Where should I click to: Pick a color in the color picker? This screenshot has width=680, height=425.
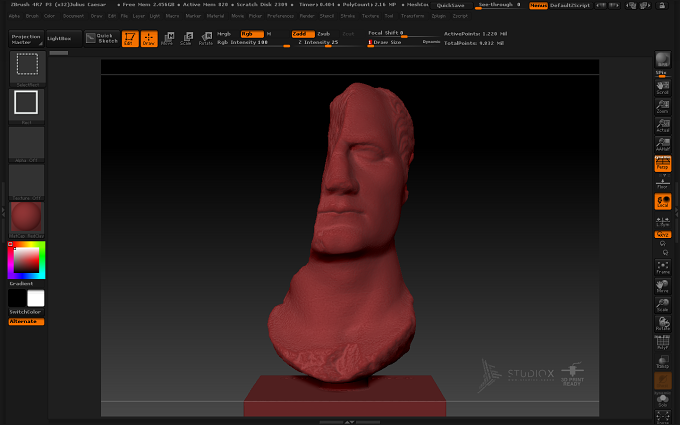click(26, 260)
